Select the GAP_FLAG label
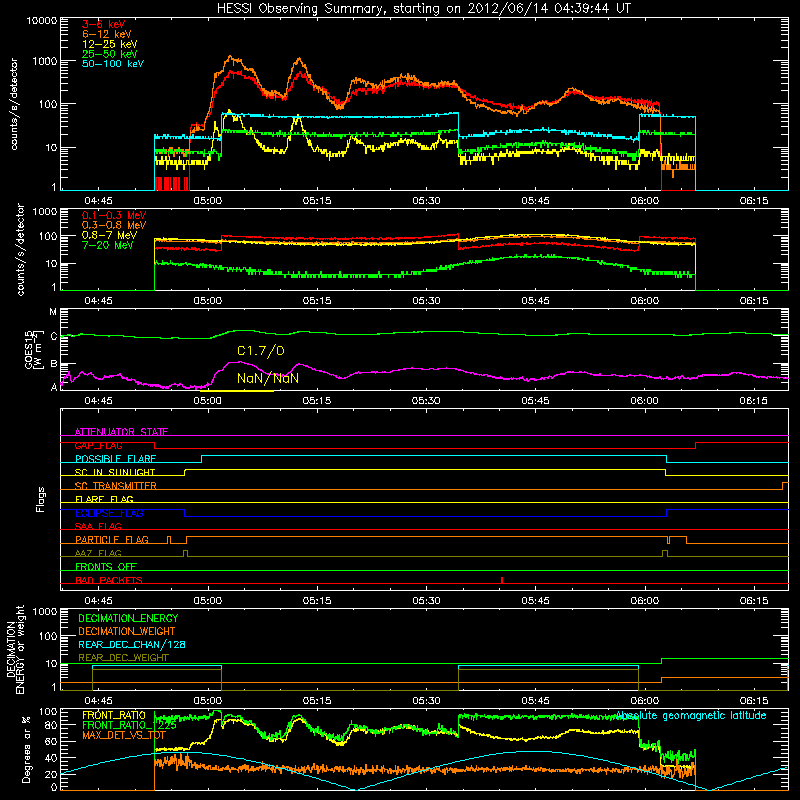 coord(98,445)
